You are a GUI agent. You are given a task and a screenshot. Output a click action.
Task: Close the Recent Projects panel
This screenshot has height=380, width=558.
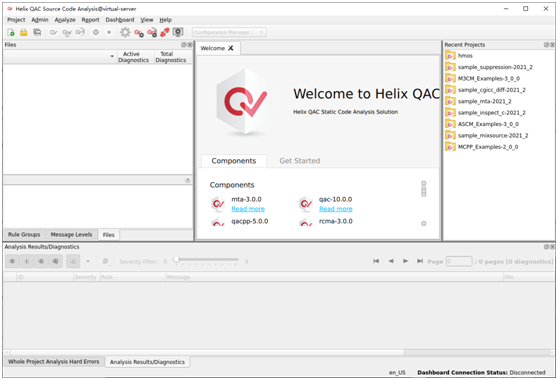[x=553, y=44]
